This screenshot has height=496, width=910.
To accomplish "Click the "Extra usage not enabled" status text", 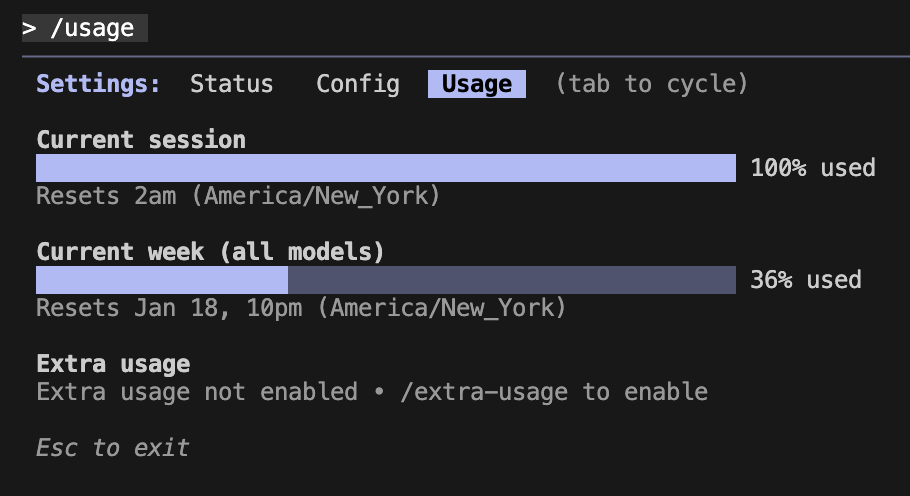I will [196, 392].
